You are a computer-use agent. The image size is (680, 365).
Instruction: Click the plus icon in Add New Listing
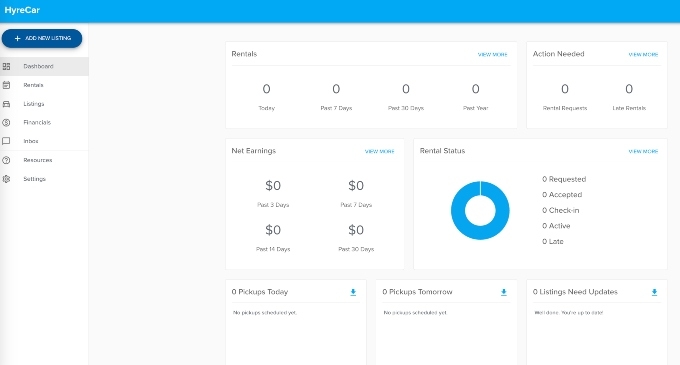pos(17,38)
